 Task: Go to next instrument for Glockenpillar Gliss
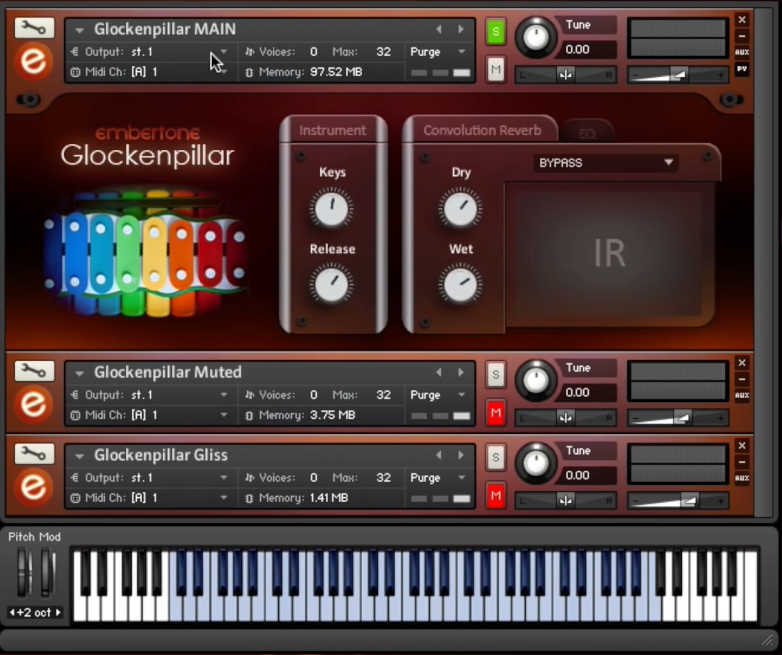pos(461,455)
